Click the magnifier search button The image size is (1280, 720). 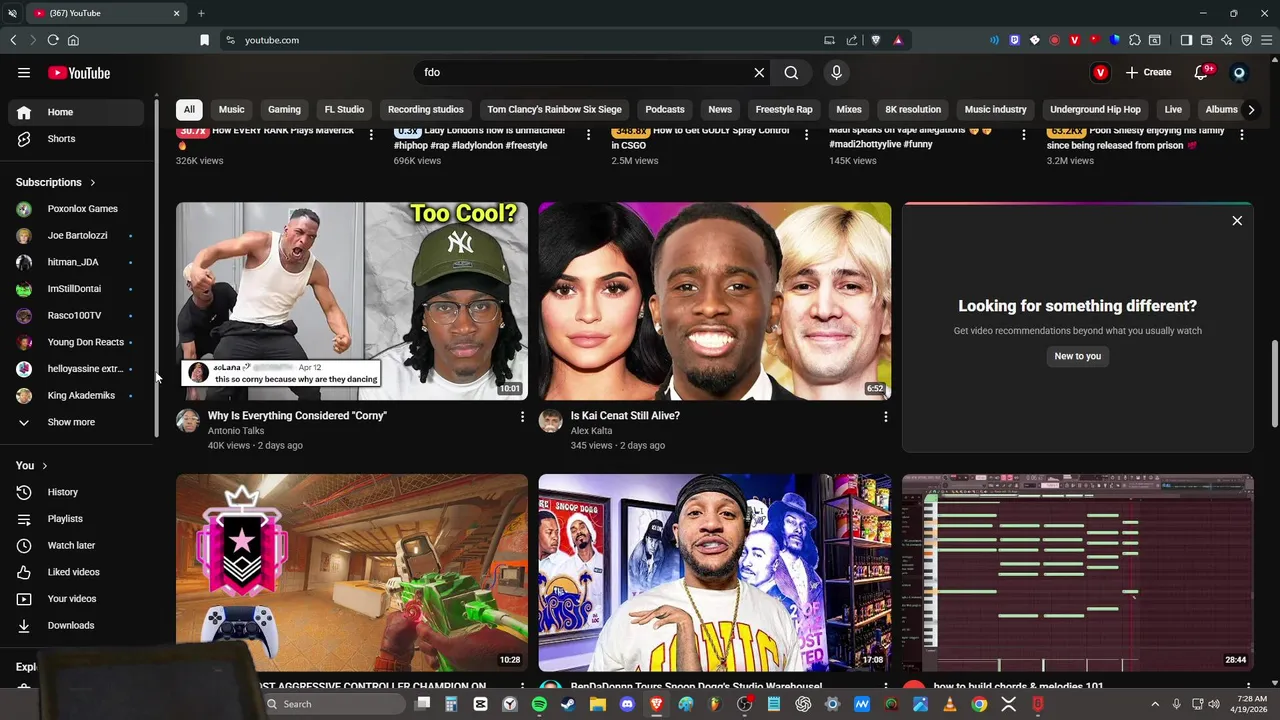(791, 72)
